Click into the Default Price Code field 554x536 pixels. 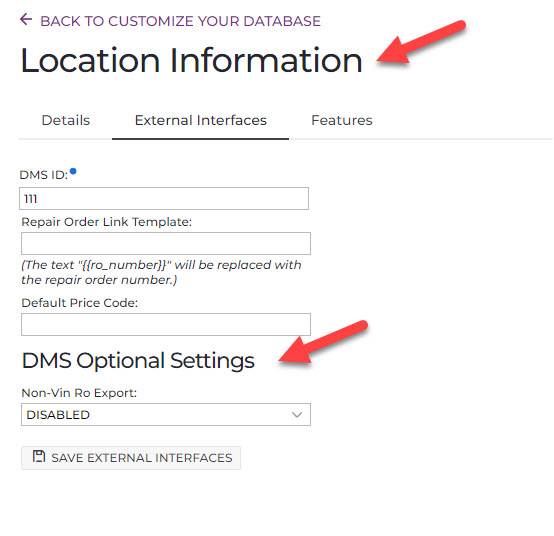coord(166,324)
